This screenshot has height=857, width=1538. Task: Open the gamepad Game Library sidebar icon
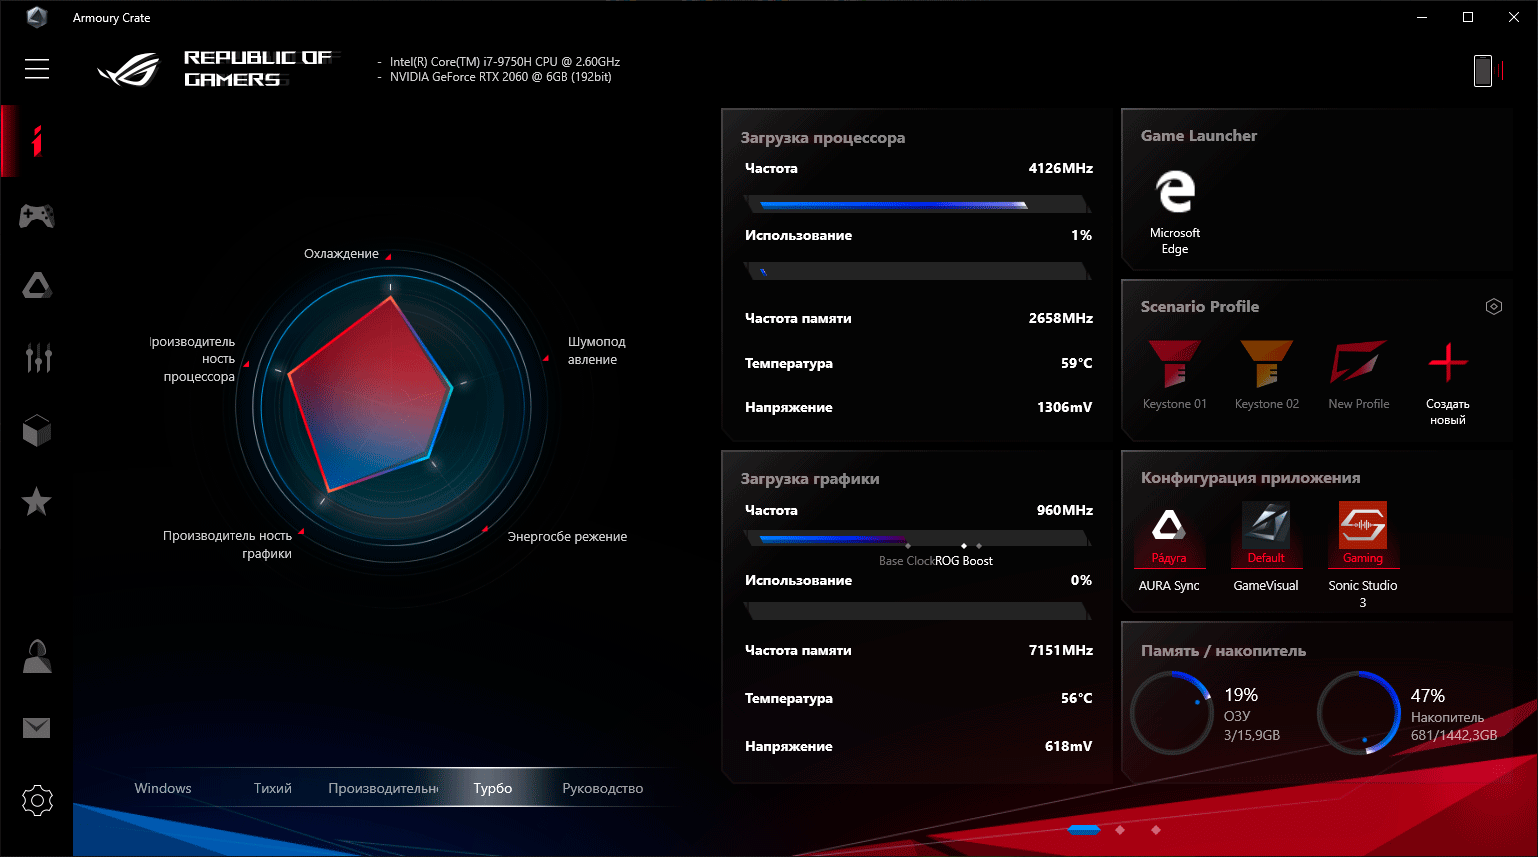[37, 215]
